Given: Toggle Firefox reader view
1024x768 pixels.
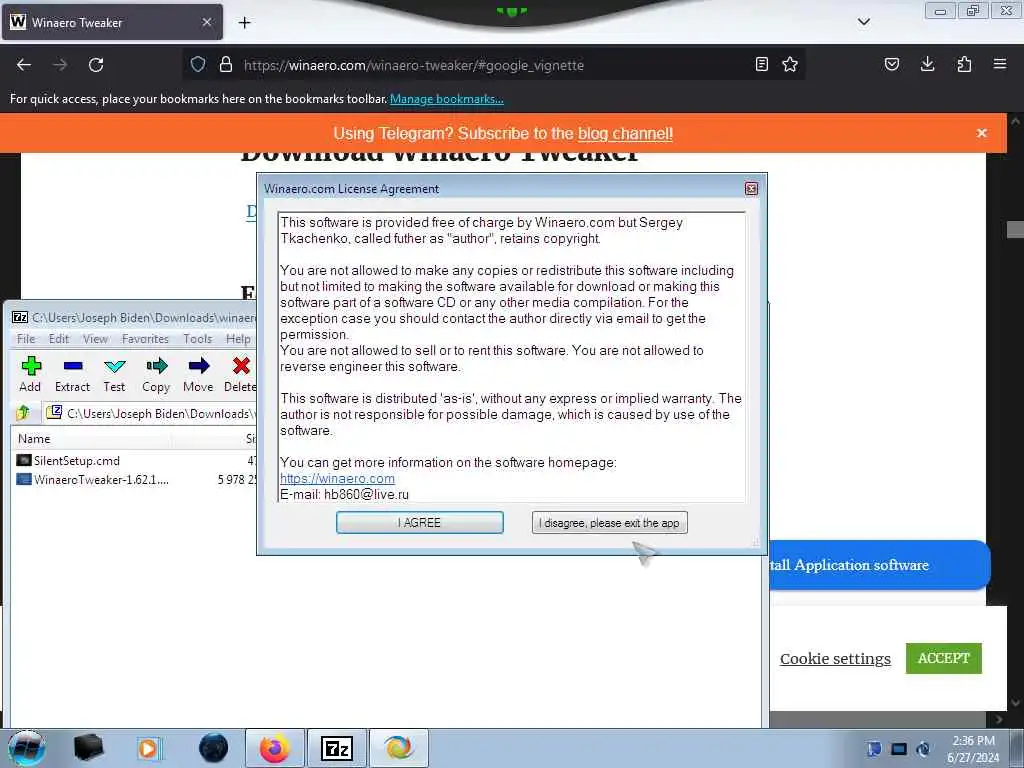Looking at the screenshot, I should [761, 64].
